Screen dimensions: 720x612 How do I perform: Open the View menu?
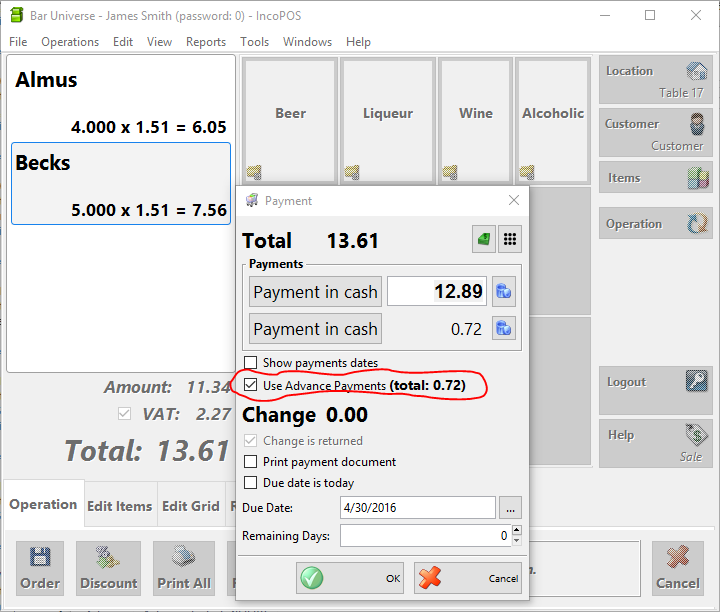click(159, 42)
